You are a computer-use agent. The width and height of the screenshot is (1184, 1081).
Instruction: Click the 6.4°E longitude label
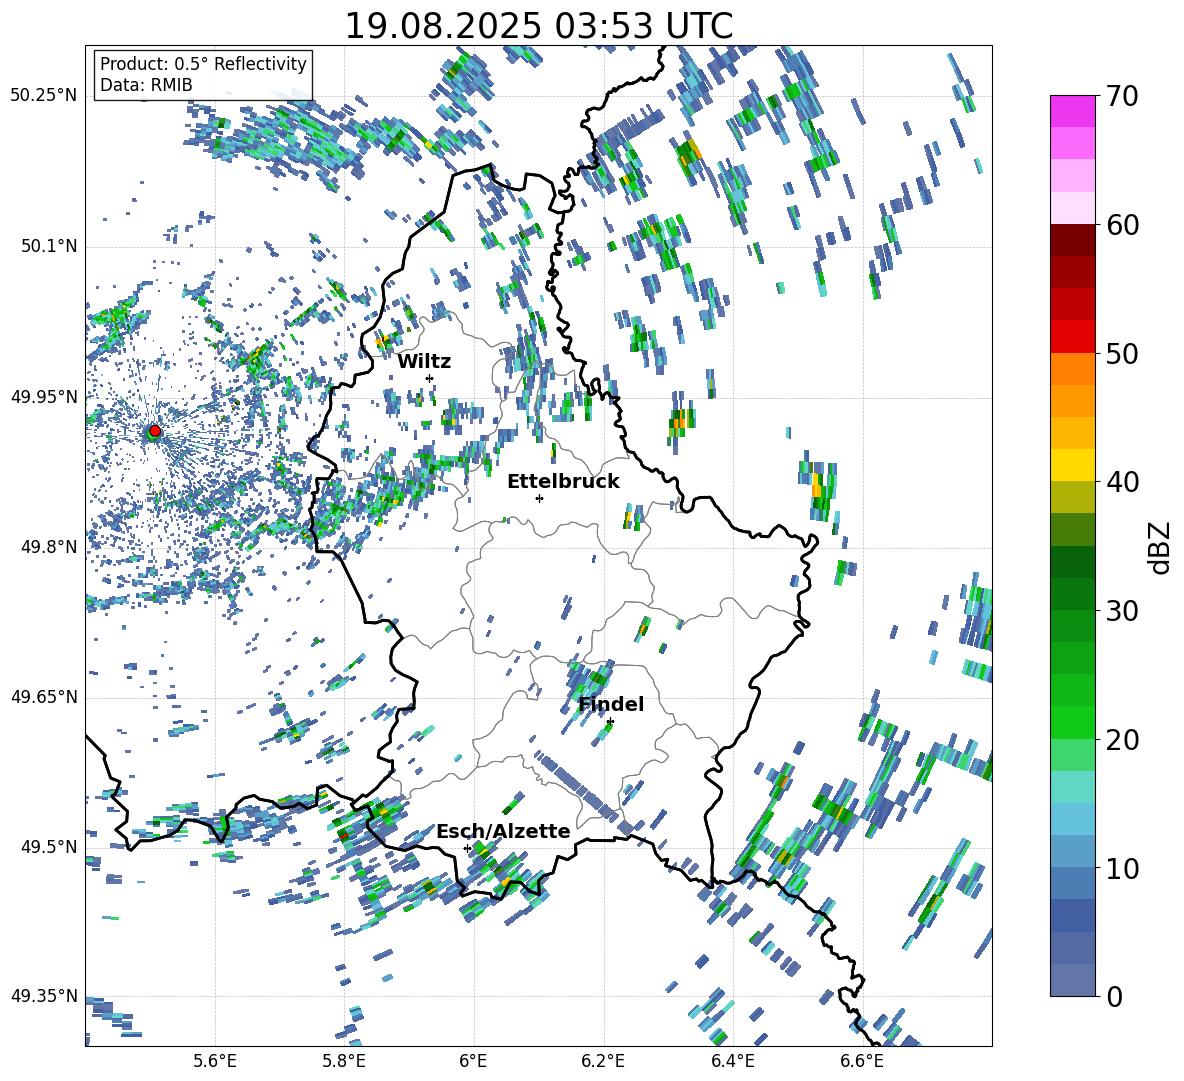click(x=732, y=1061)
